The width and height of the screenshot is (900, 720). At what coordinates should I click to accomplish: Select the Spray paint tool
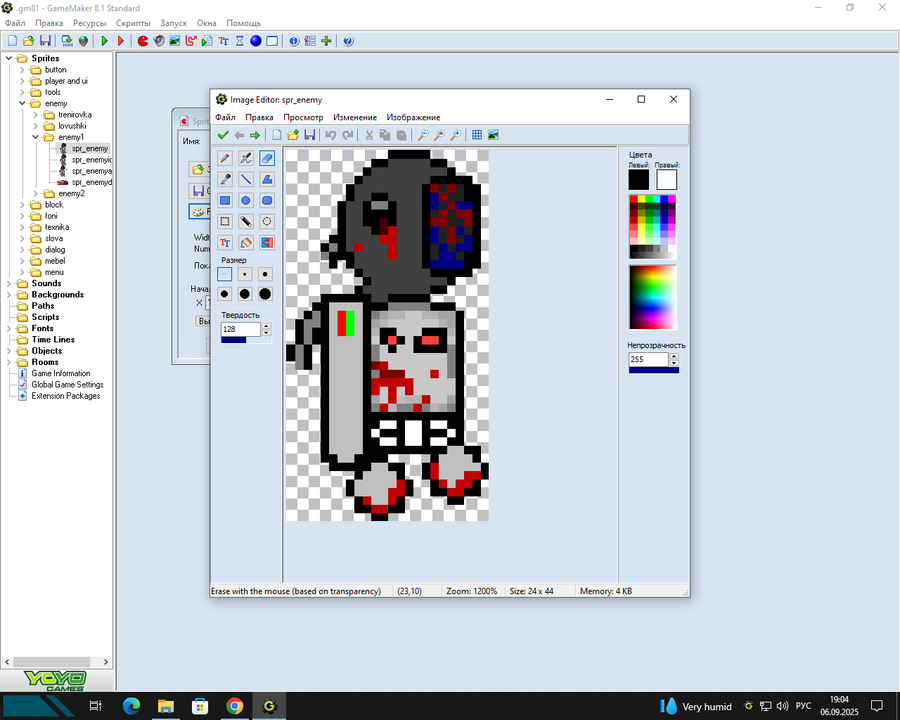pyautogui.click(x=246, y=158)
